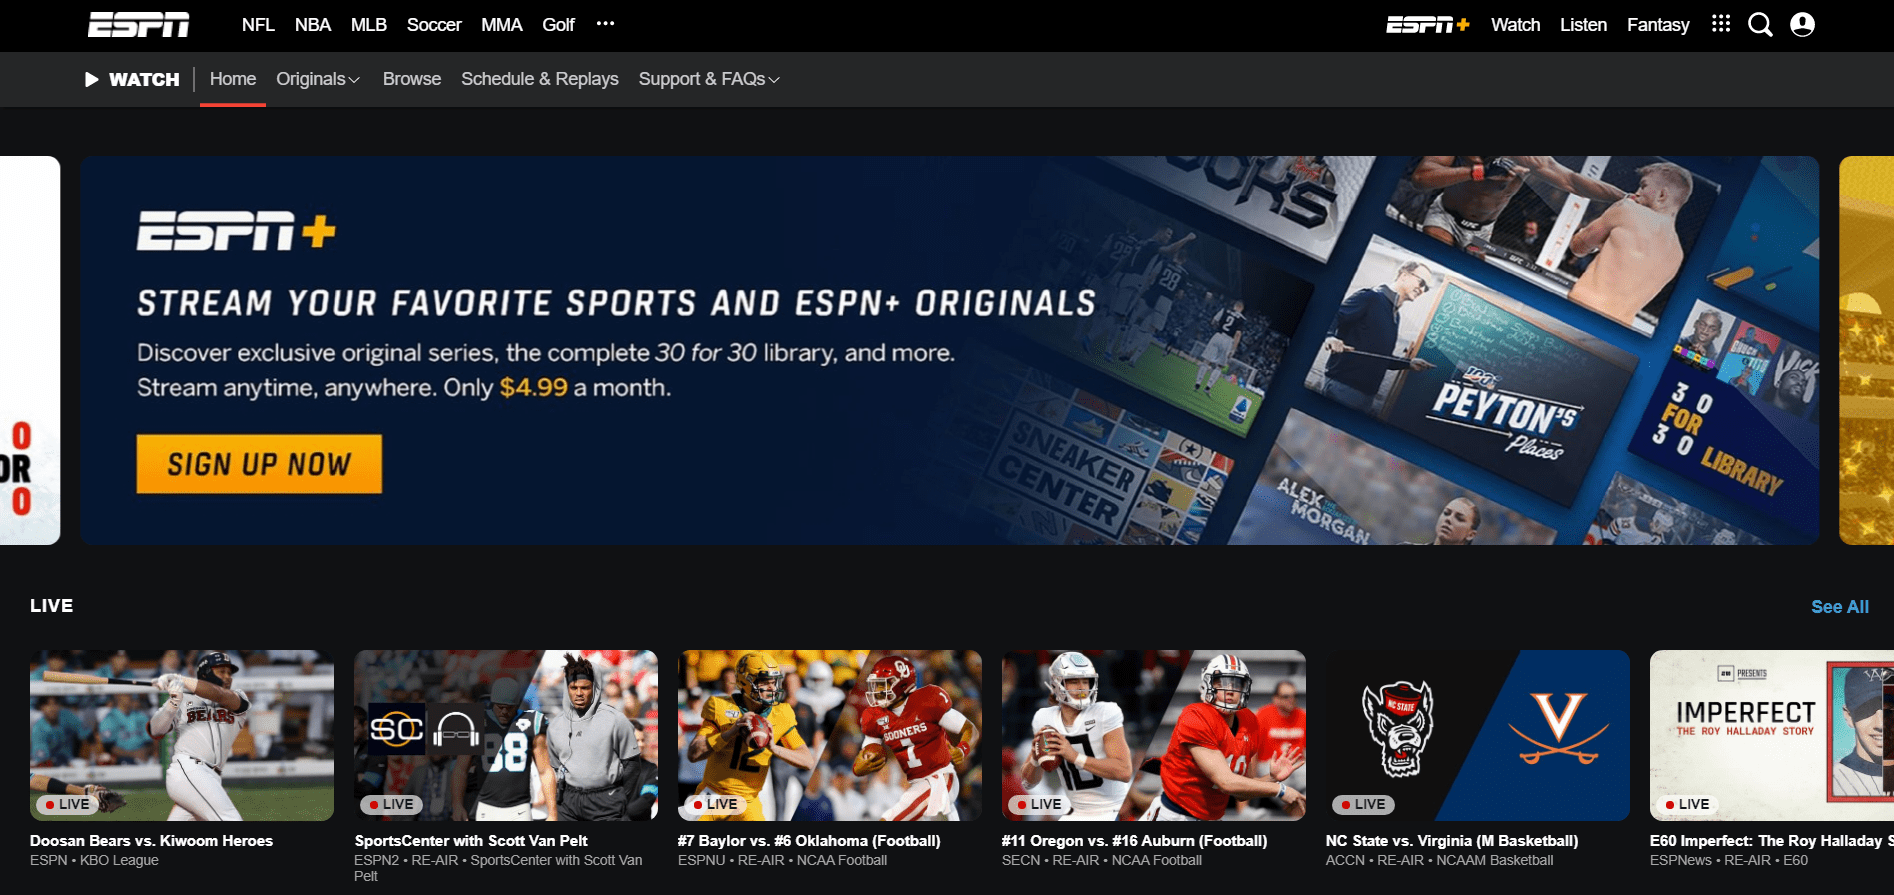Image resolution: width=1894 pixels, height=895 pixels.
Task: Click the title #11 Oregon vs. #16 Auburn (Football)
Action: (x=1134, y=841)
